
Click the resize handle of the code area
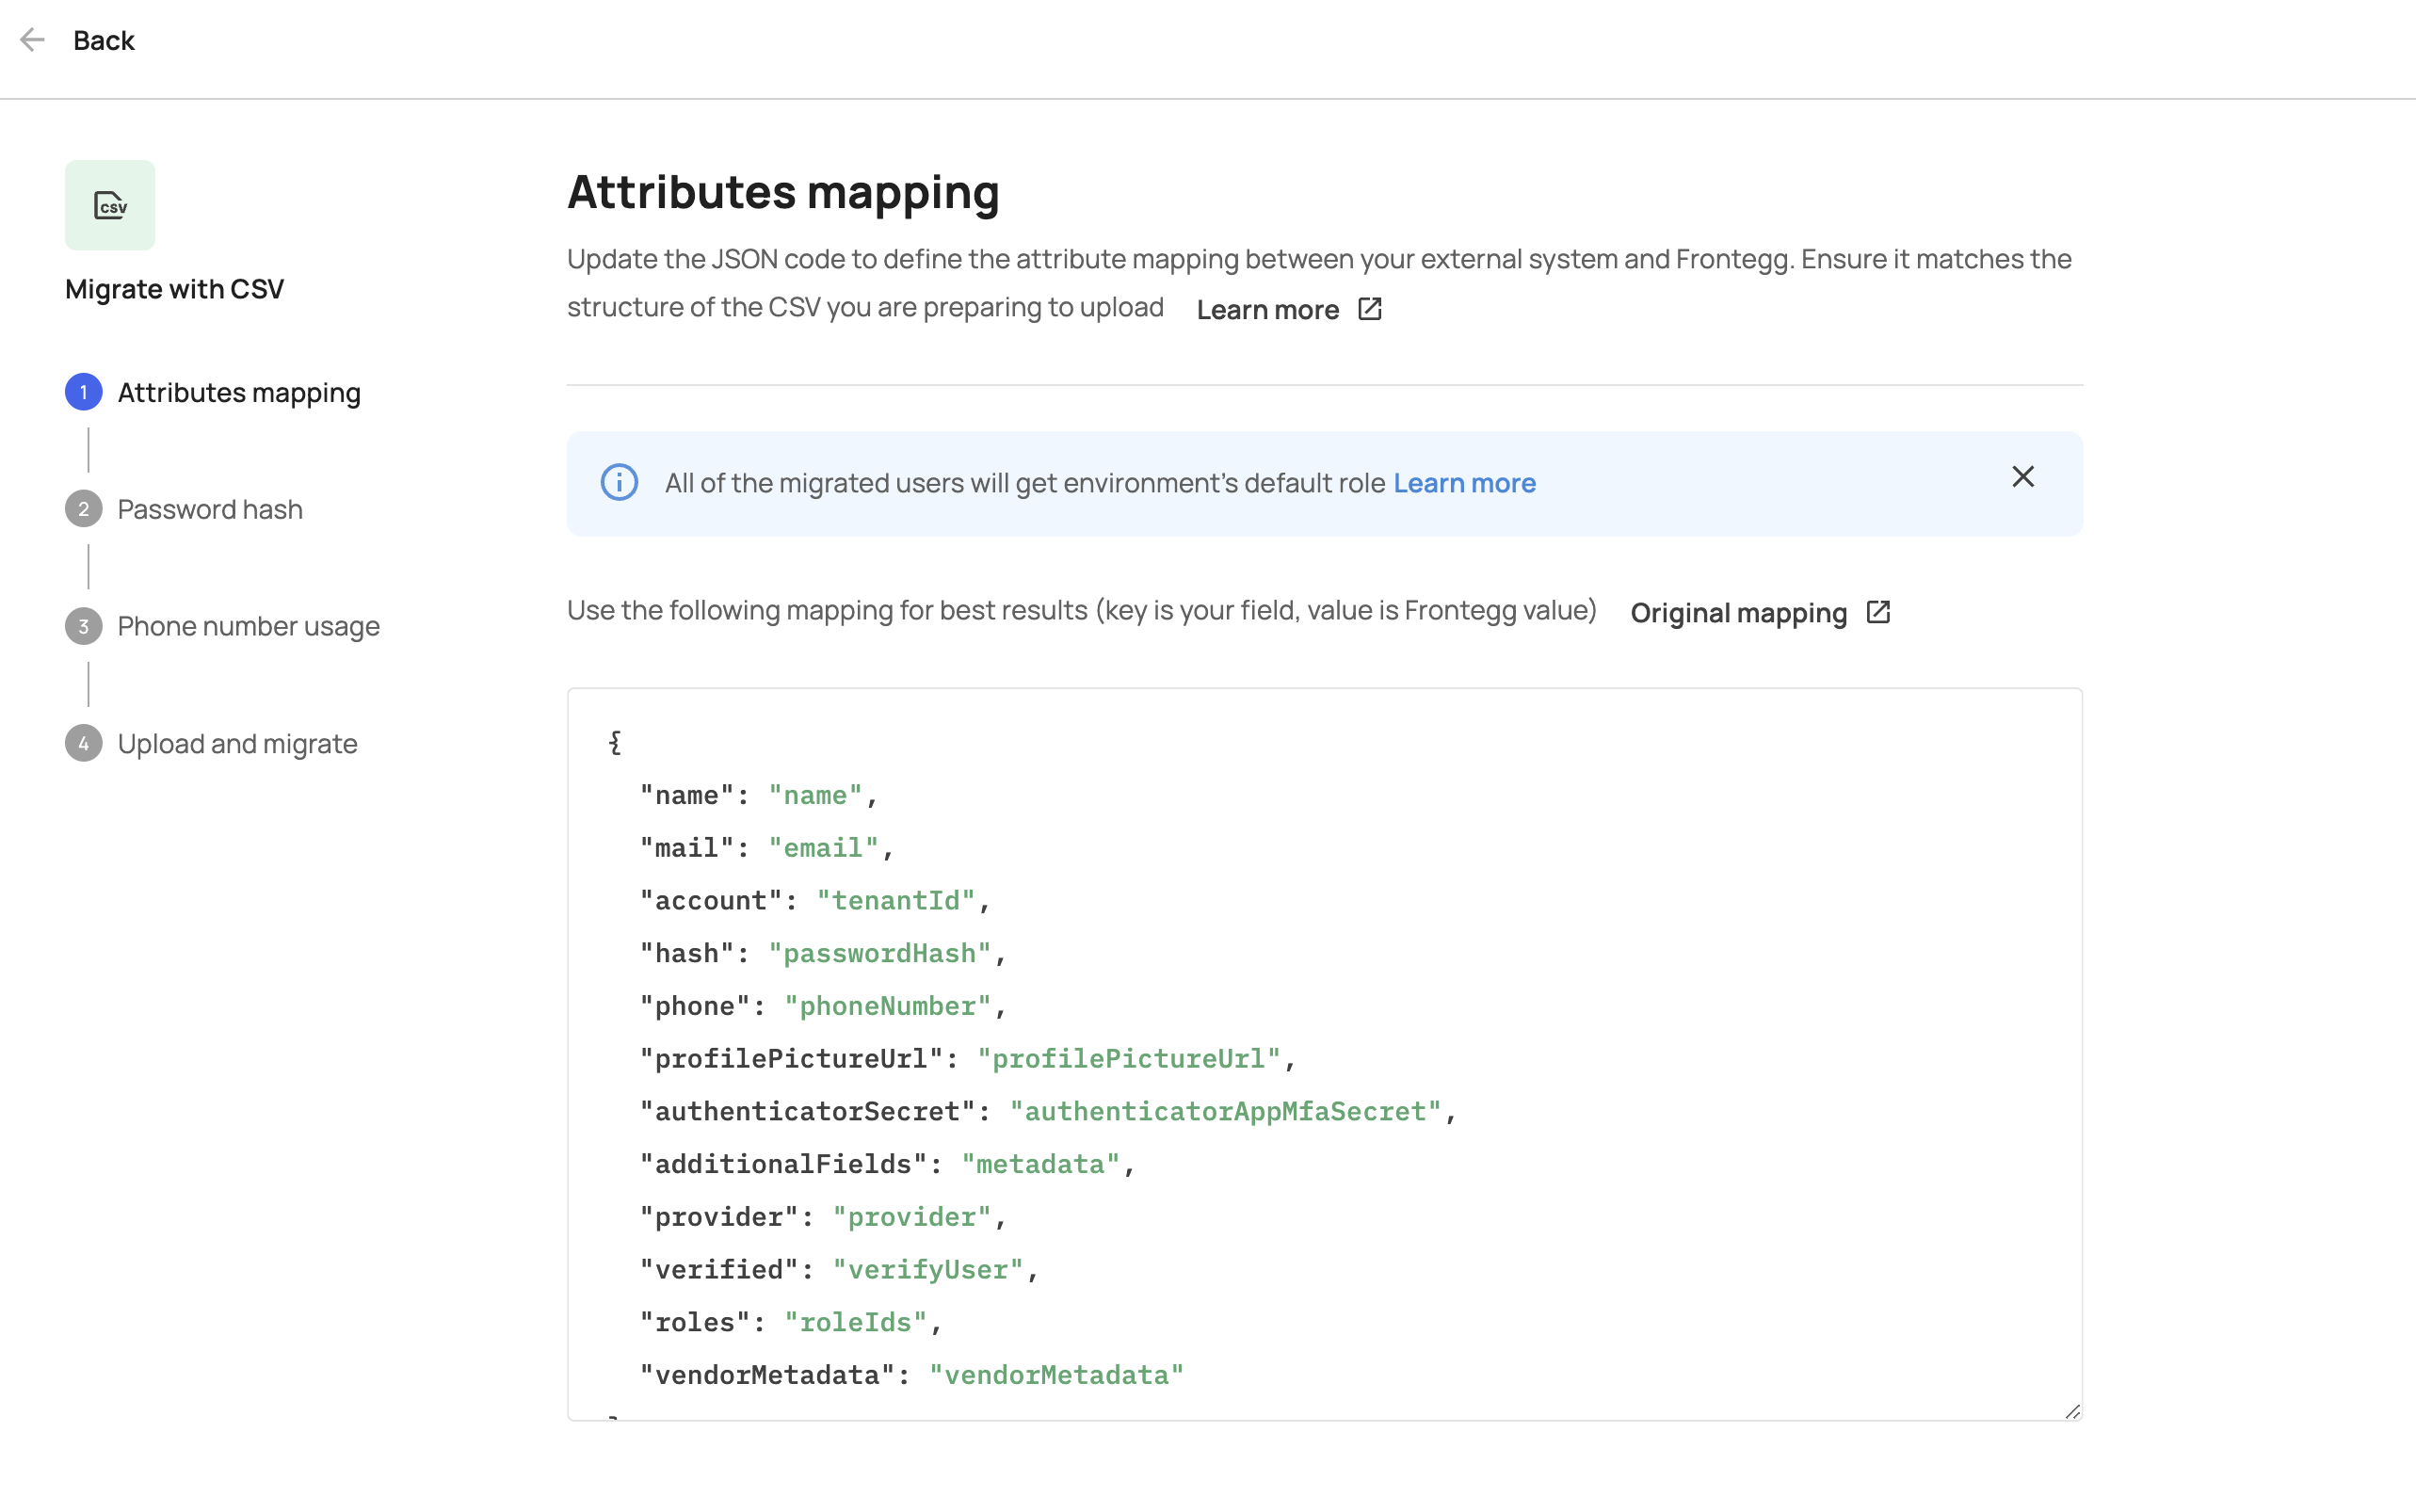point(2073,1411)
